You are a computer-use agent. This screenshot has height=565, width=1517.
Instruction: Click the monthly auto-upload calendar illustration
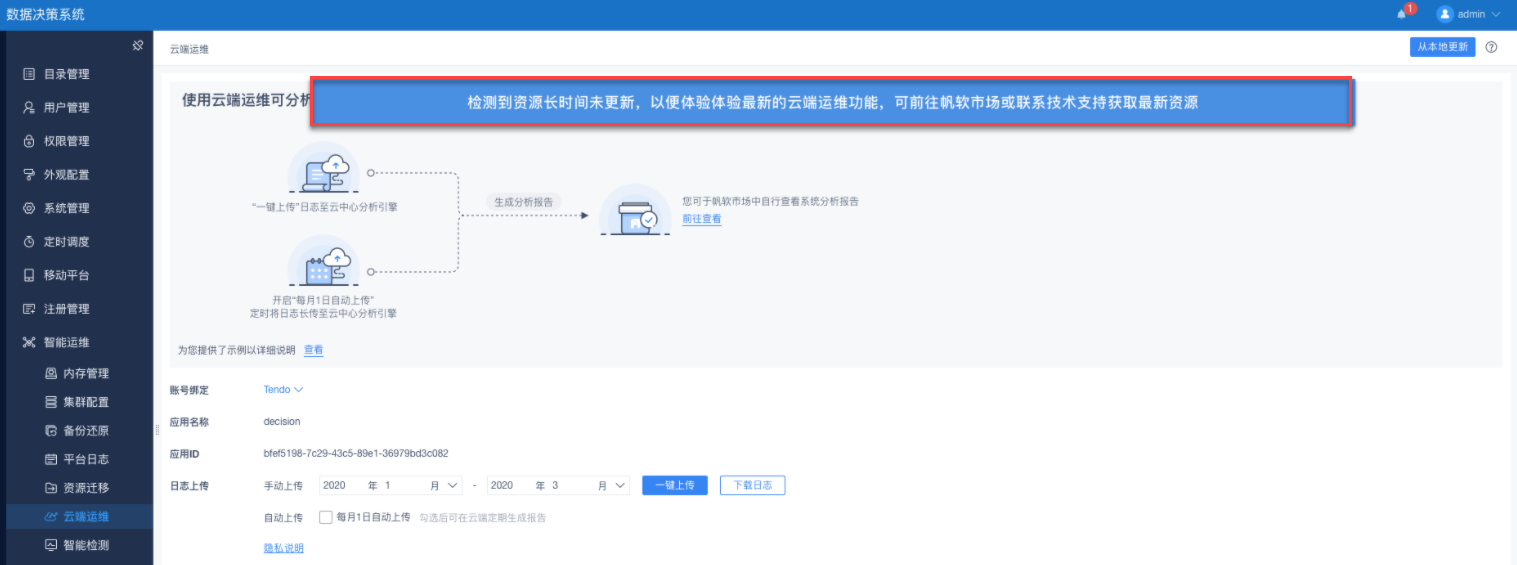tap(324, 262)
